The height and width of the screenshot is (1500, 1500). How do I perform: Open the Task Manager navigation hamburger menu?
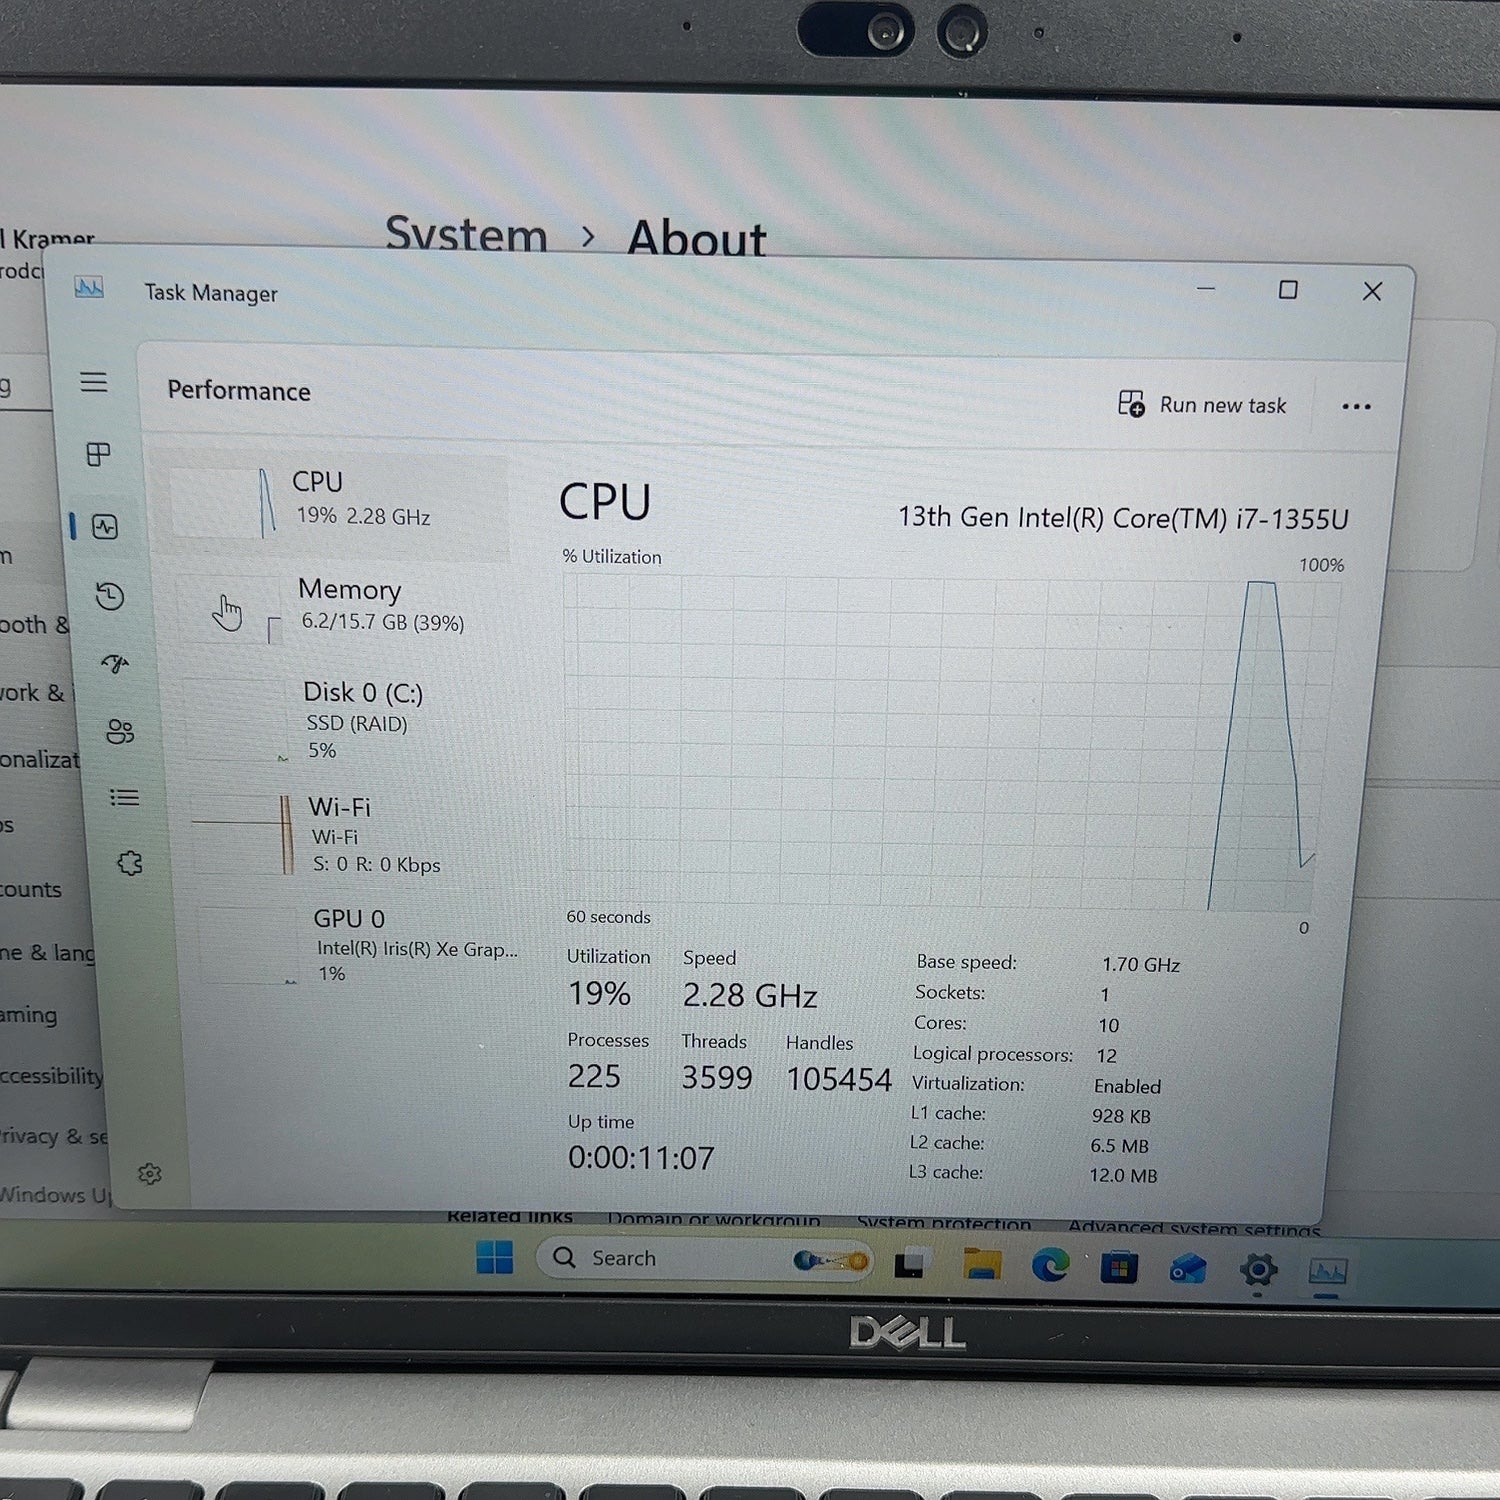pyautogui.click(x=94, y=382)
